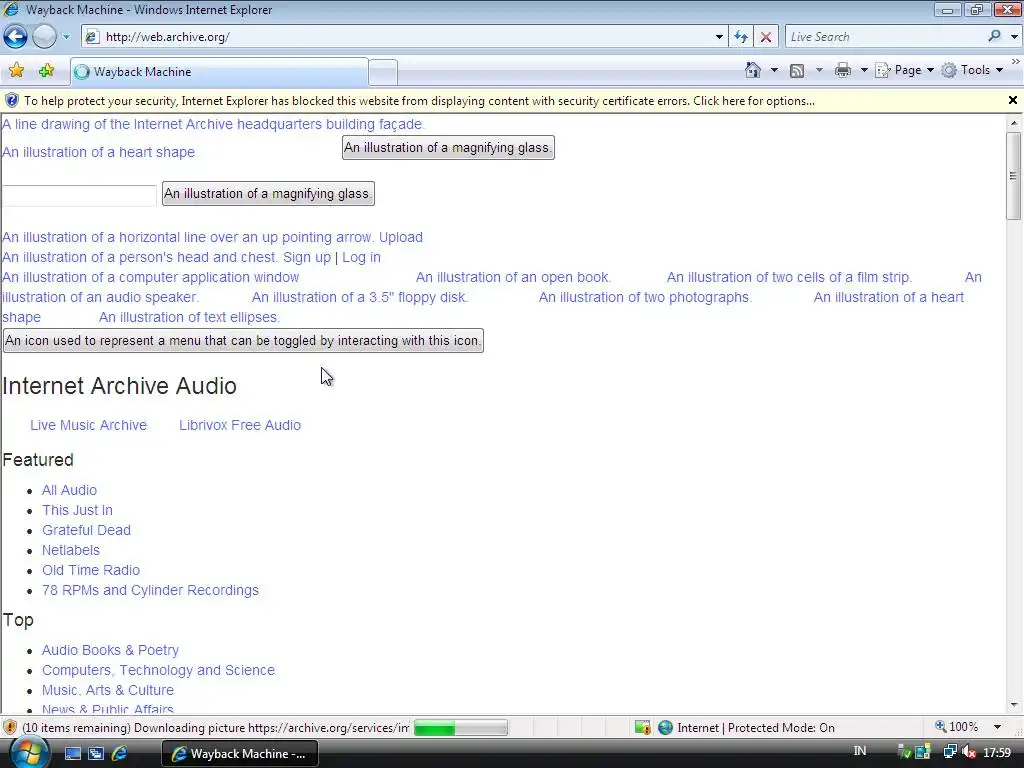Click the two photographs illustration link

click(645, 297)
